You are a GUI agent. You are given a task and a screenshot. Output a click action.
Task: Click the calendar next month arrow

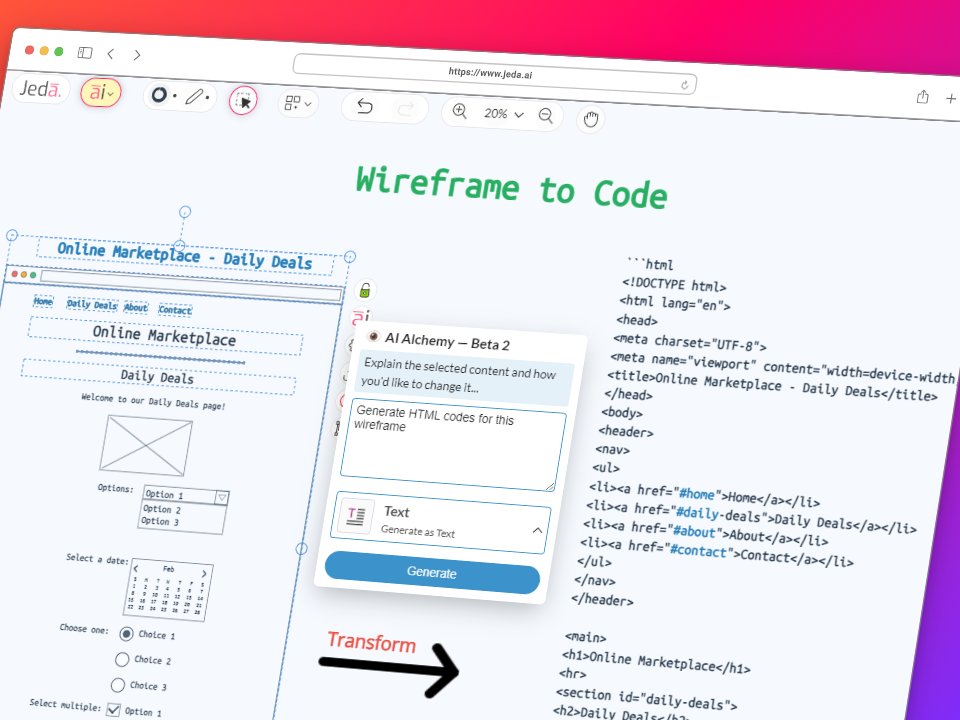tap(204, 573)
